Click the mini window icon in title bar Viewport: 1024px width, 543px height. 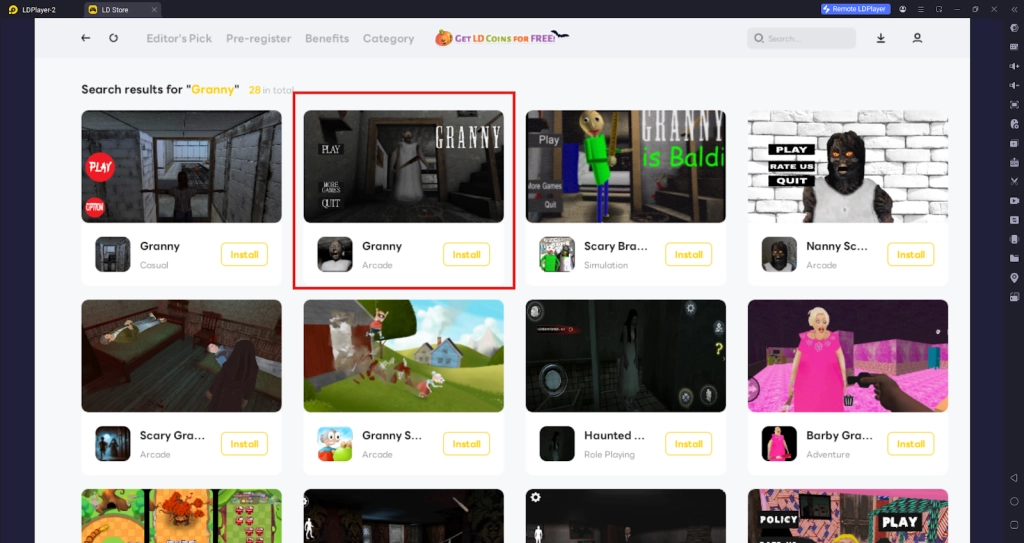point(939,9)
